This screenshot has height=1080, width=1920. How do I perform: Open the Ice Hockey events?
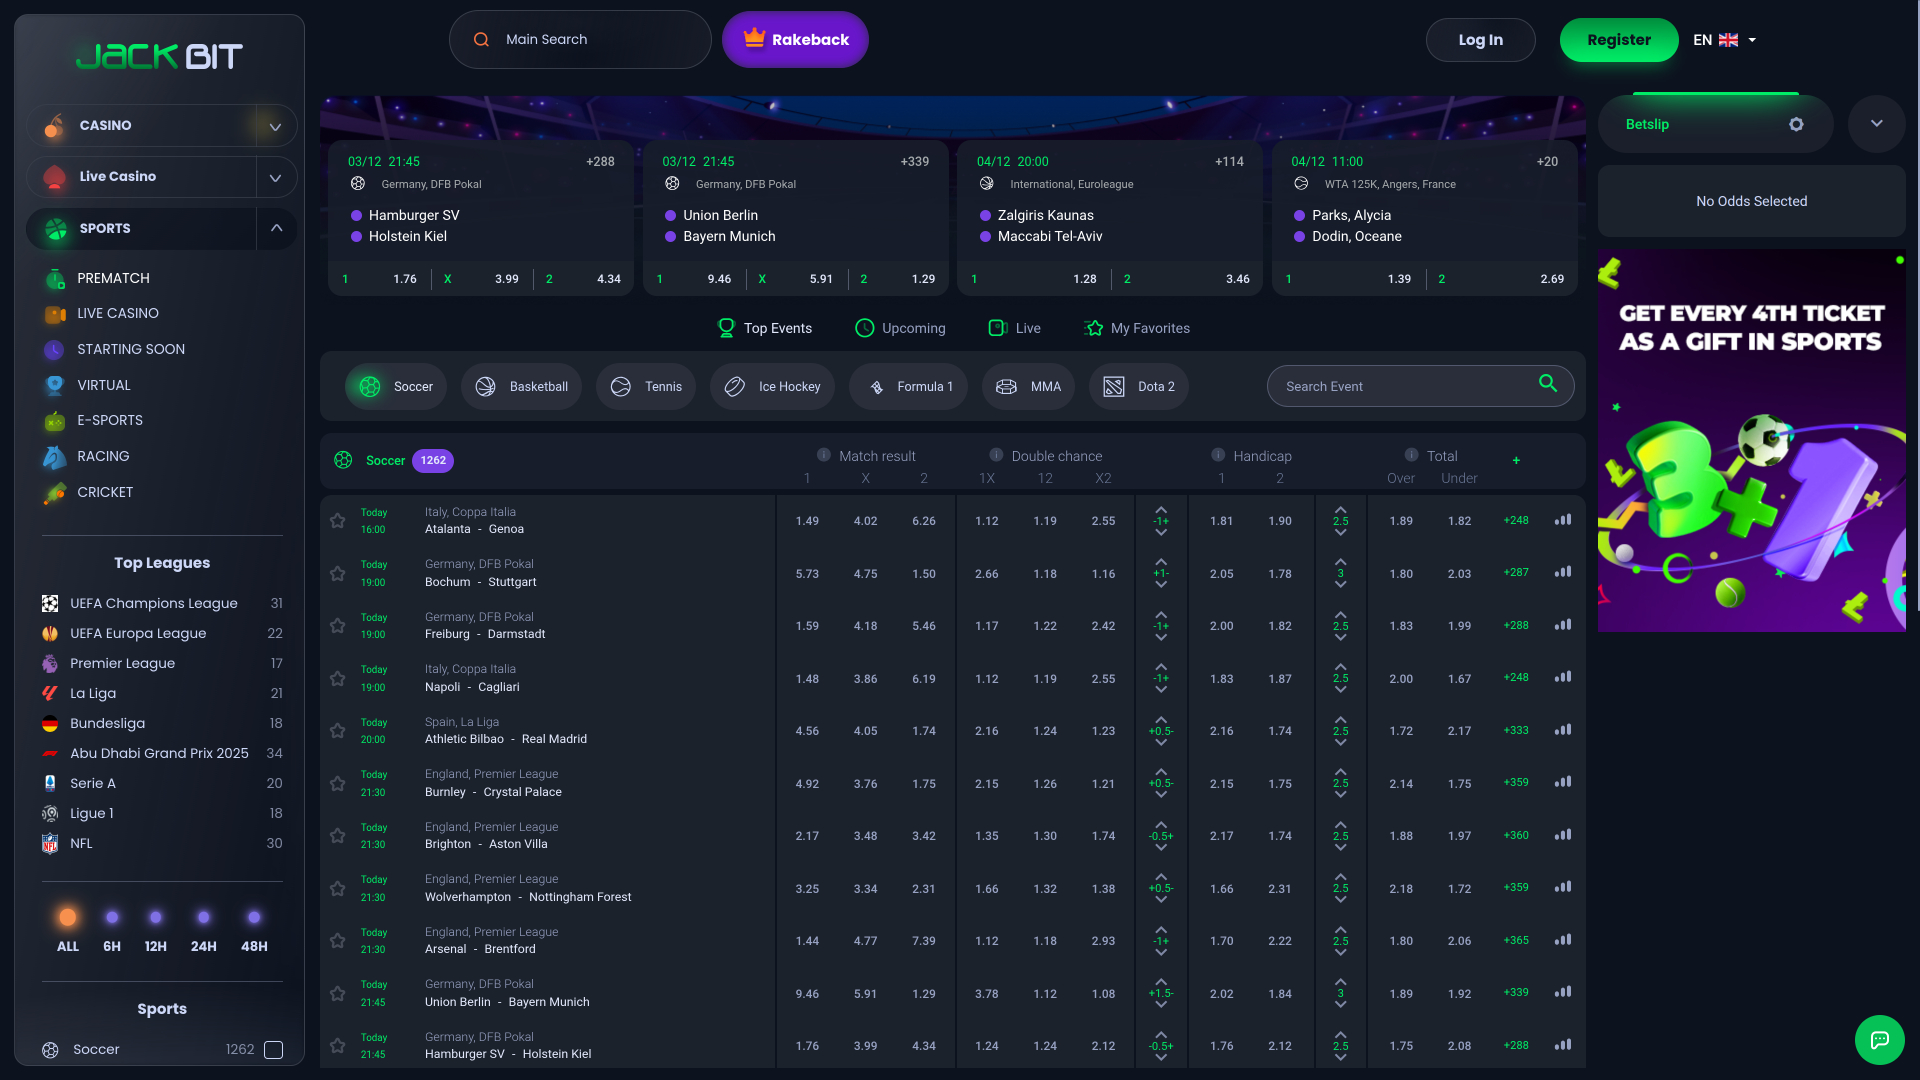772,386
